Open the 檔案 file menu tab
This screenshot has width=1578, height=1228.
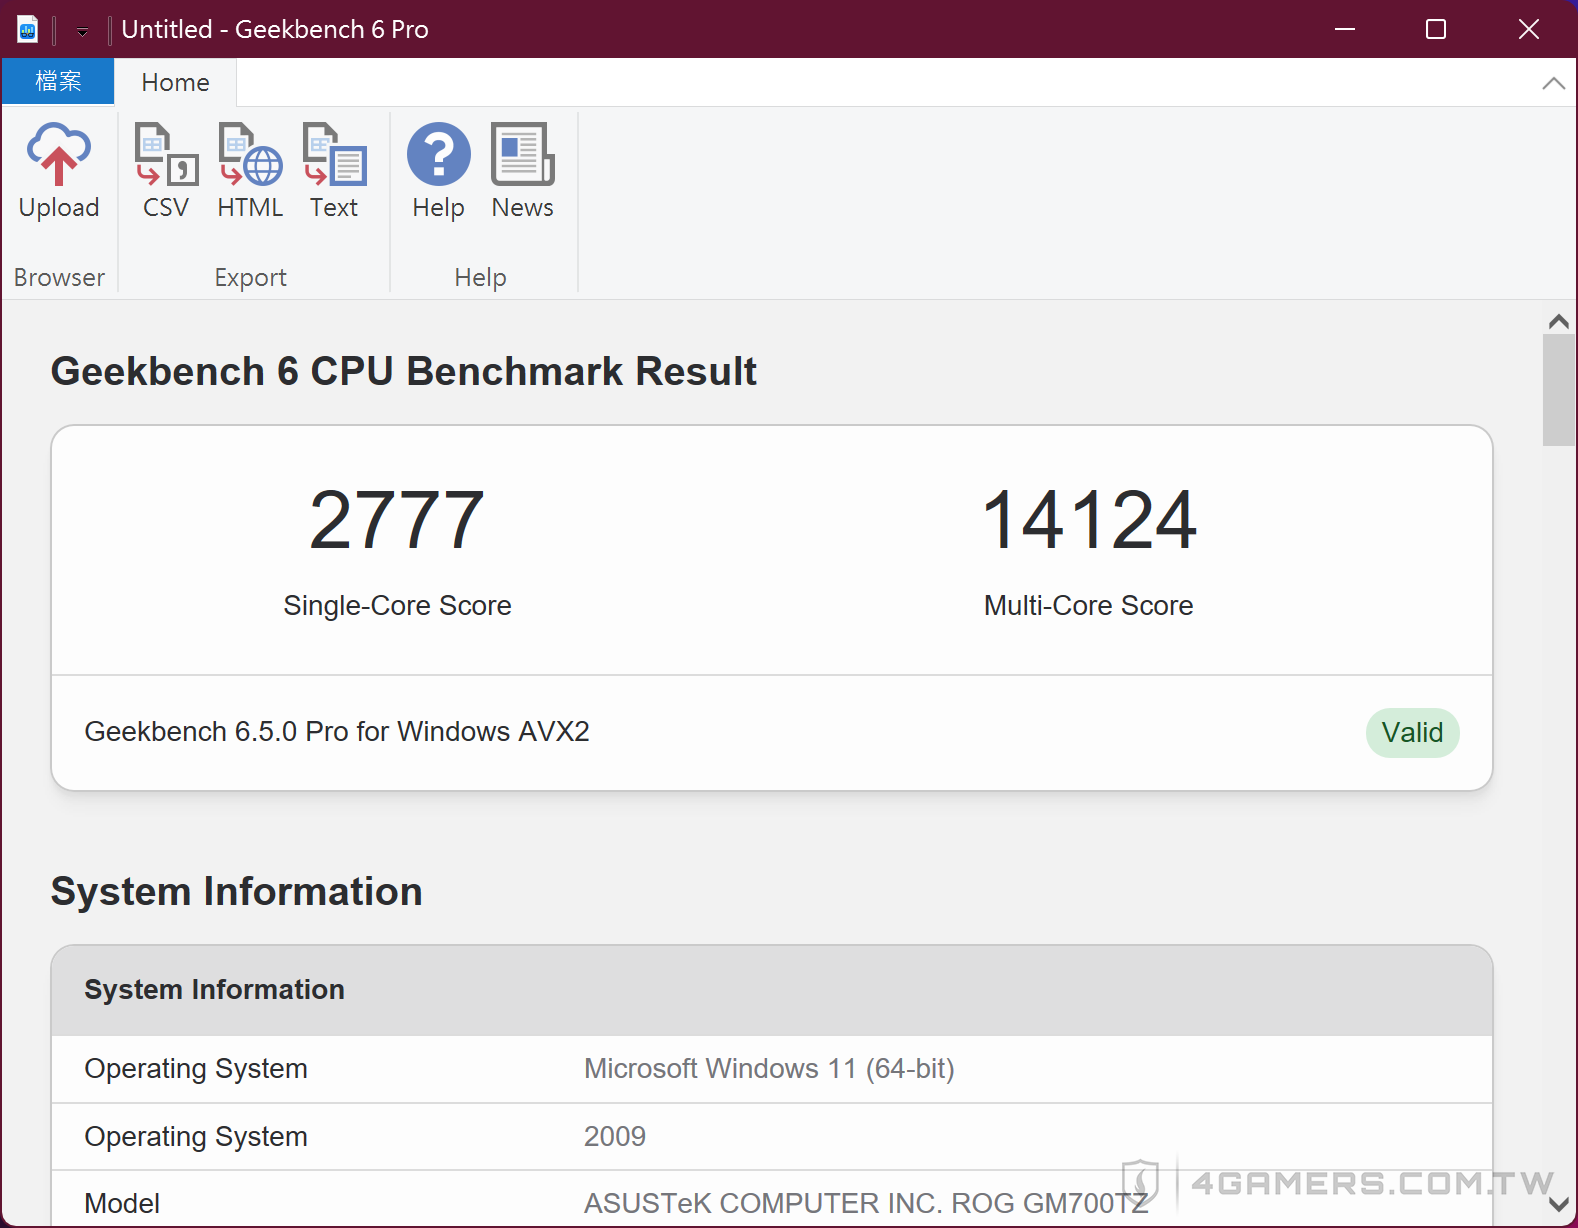tap(58, 81)
